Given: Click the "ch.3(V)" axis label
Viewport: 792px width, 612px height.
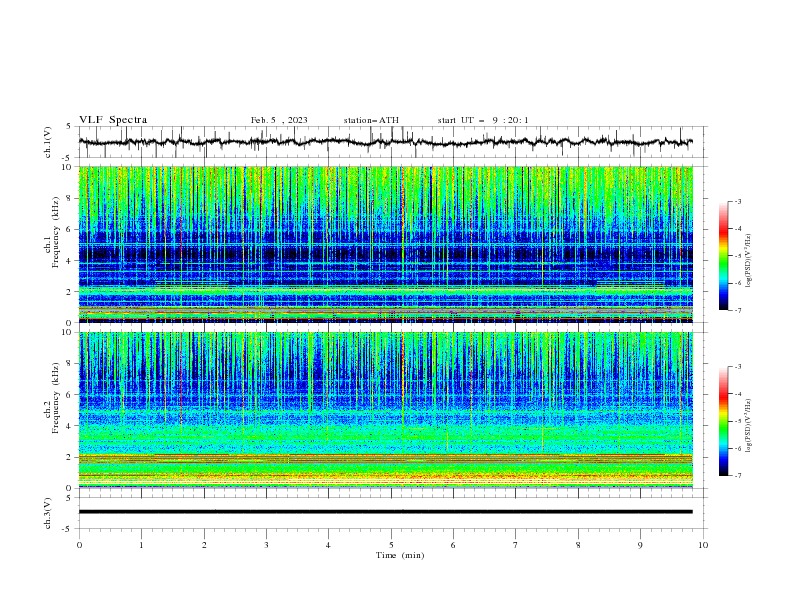Looking at the screenshot, I should (x=48, y=513).
